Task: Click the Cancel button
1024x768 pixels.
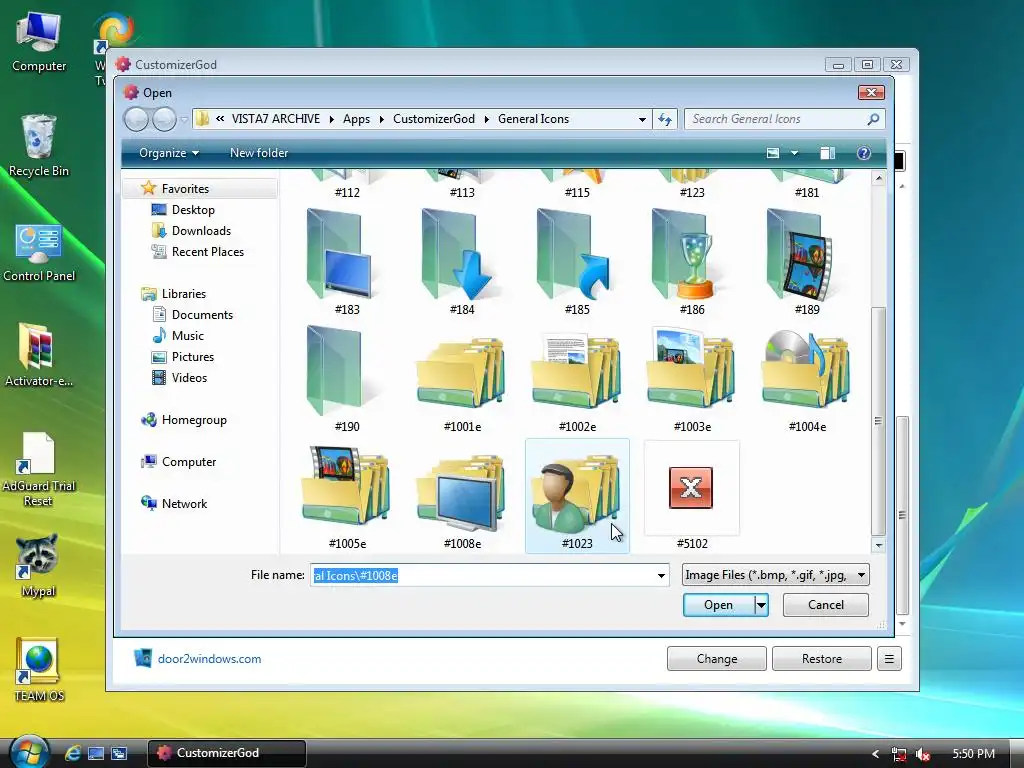Action: point(825,605)
